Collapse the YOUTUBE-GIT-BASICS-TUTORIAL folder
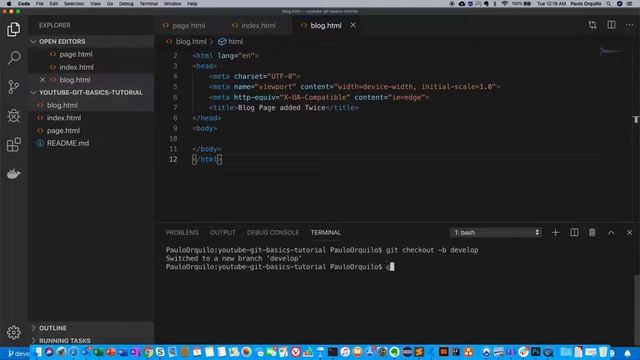640x360 pixels. pos(91,93)
